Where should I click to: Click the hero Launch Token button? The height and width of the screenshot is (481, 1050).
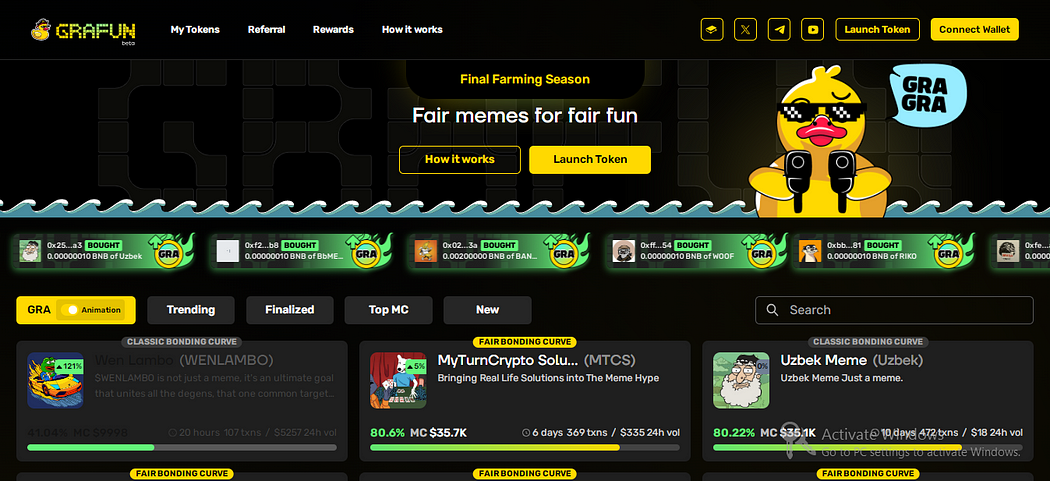(x=590, y=159)
